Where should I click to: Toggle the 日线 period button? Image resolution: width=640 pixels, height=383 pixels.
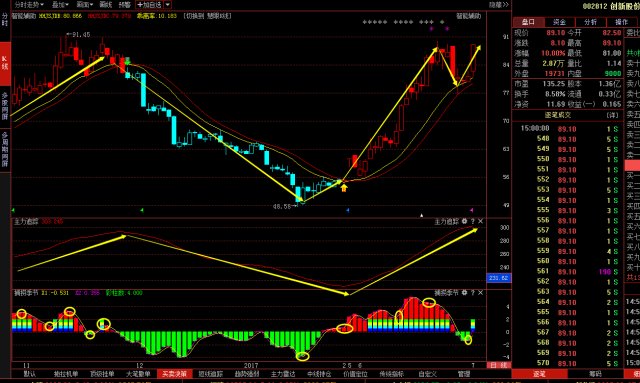[x=499, y=365]
